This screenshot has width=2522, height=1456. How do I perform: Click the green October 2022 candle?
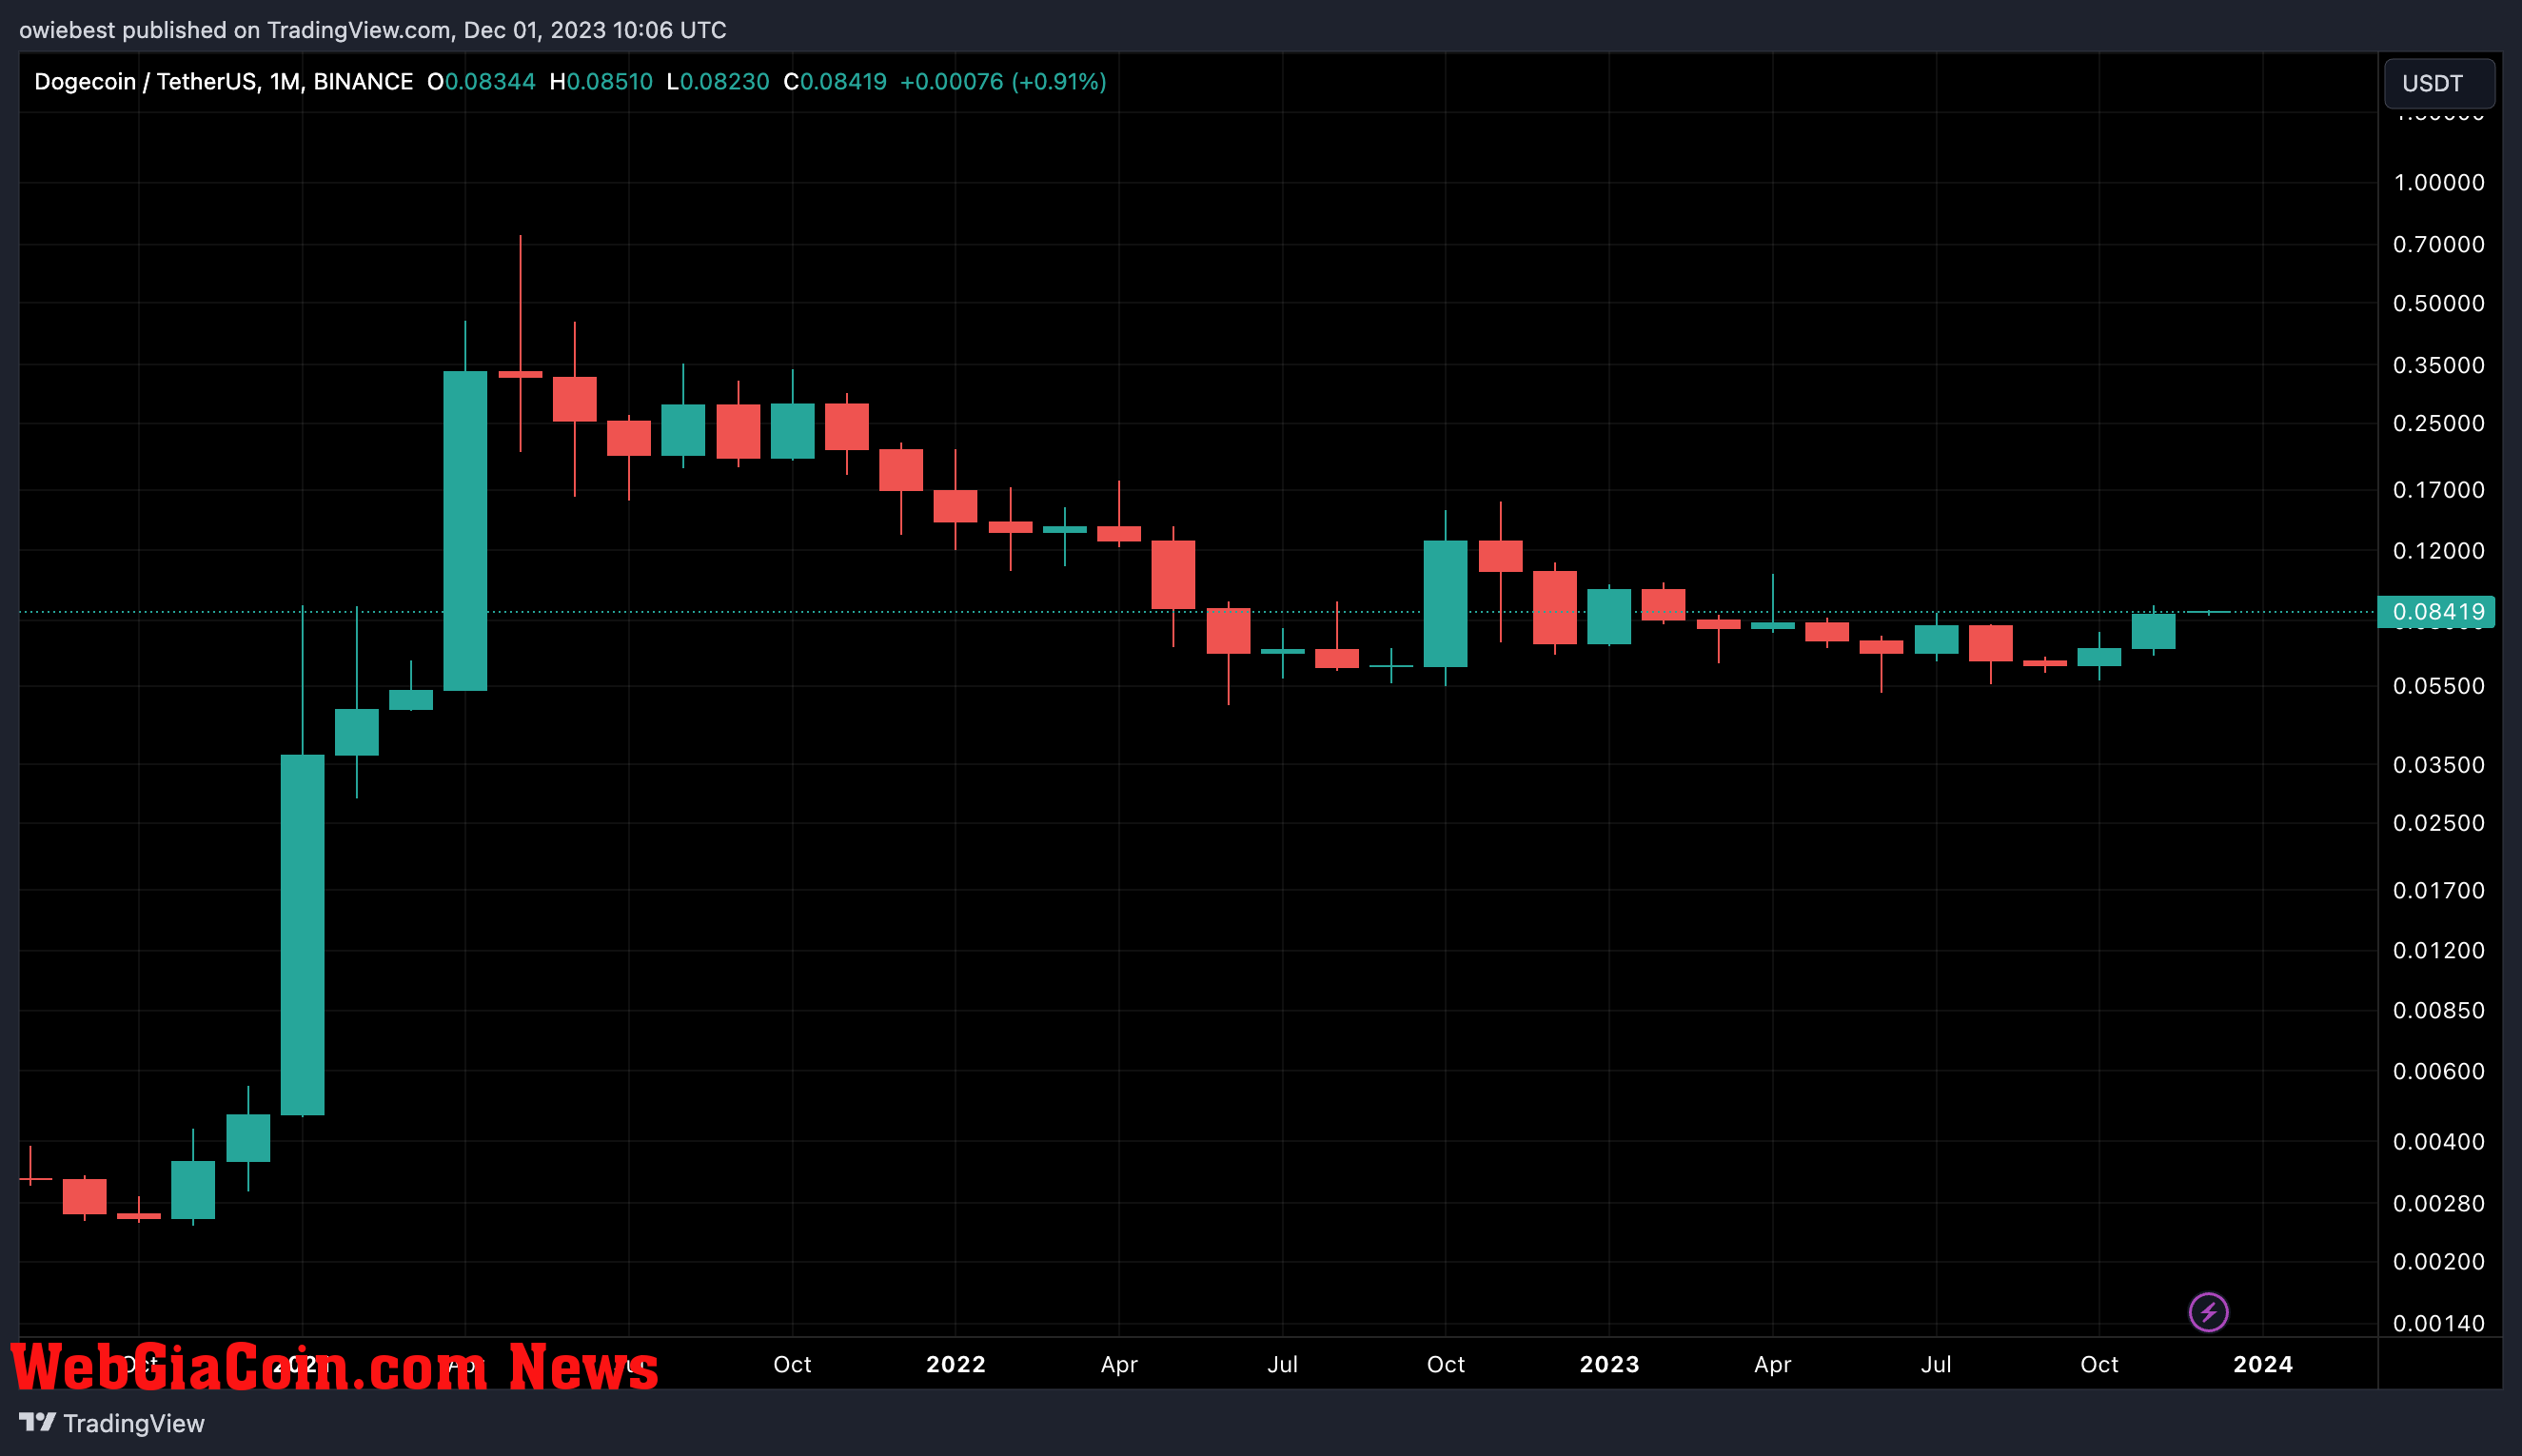1445,603
